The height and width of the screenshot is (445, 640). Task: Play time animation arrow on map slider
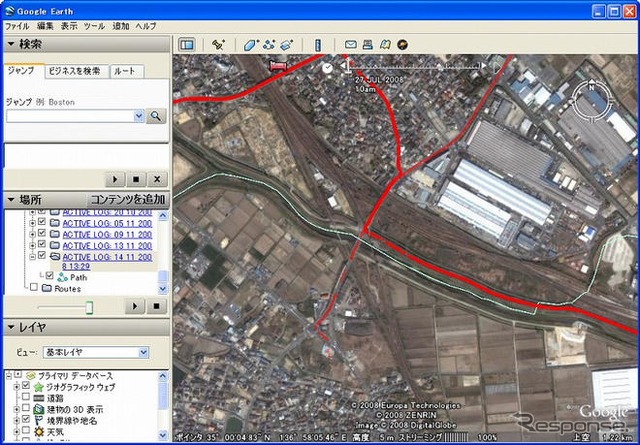click(x=497, y=67)
